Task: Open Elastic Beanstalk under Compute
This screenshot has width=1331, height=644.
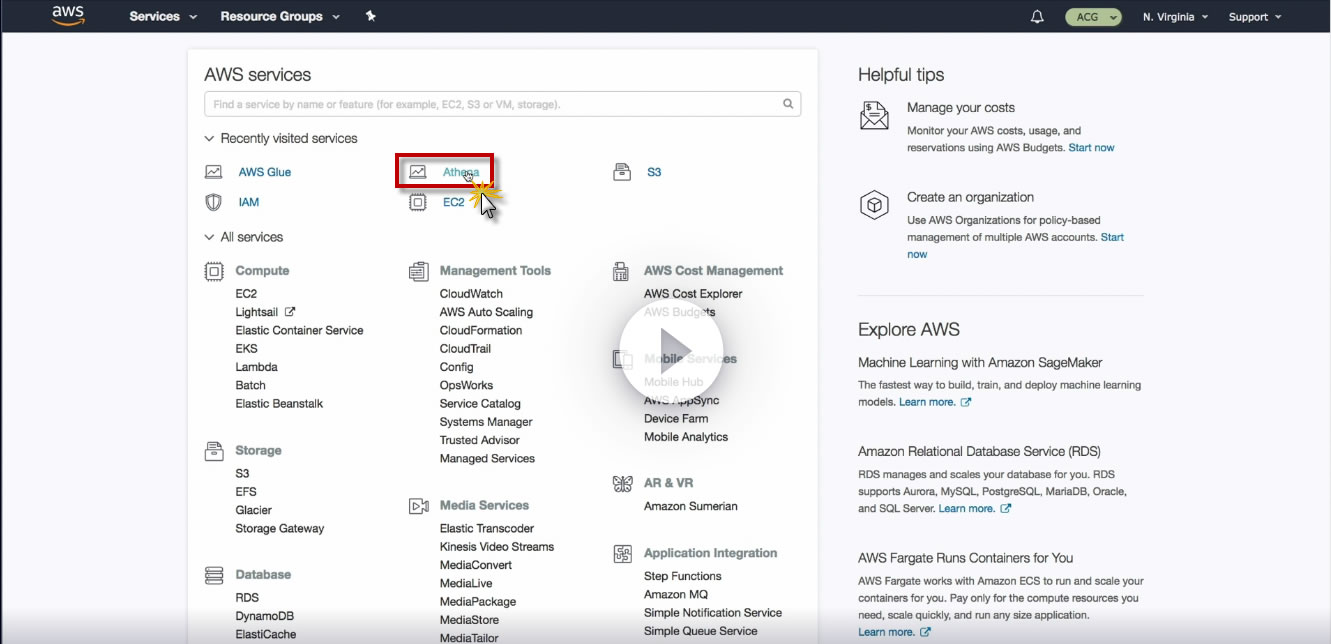Action: point(279,404)
